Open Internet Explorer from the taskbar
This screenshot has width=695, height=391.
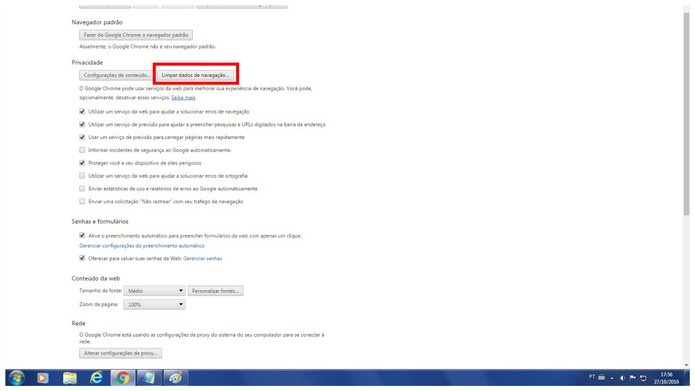96,378
